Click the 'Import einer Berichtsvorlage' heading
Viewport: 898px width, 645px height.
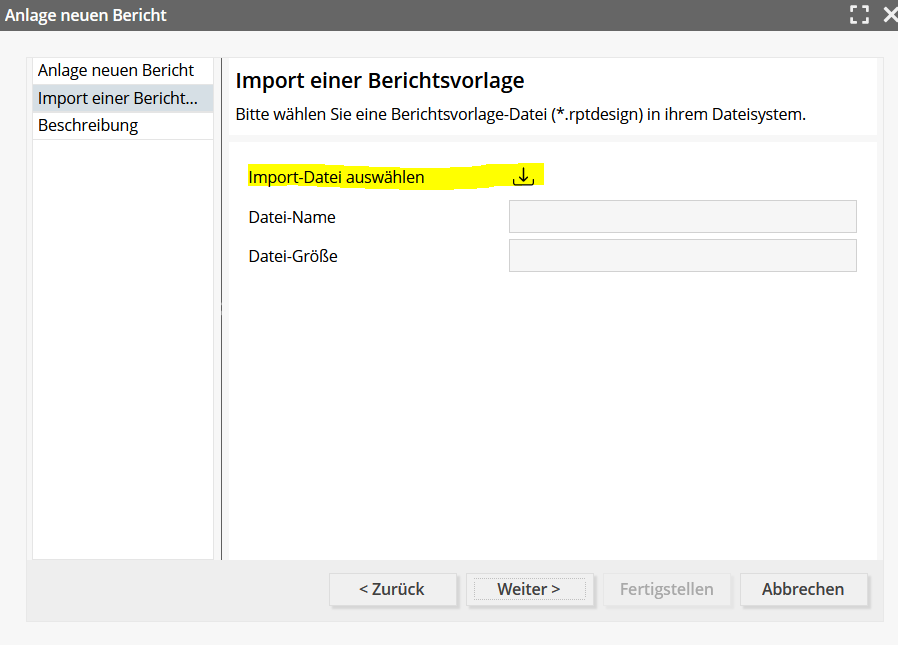[380, 81]
